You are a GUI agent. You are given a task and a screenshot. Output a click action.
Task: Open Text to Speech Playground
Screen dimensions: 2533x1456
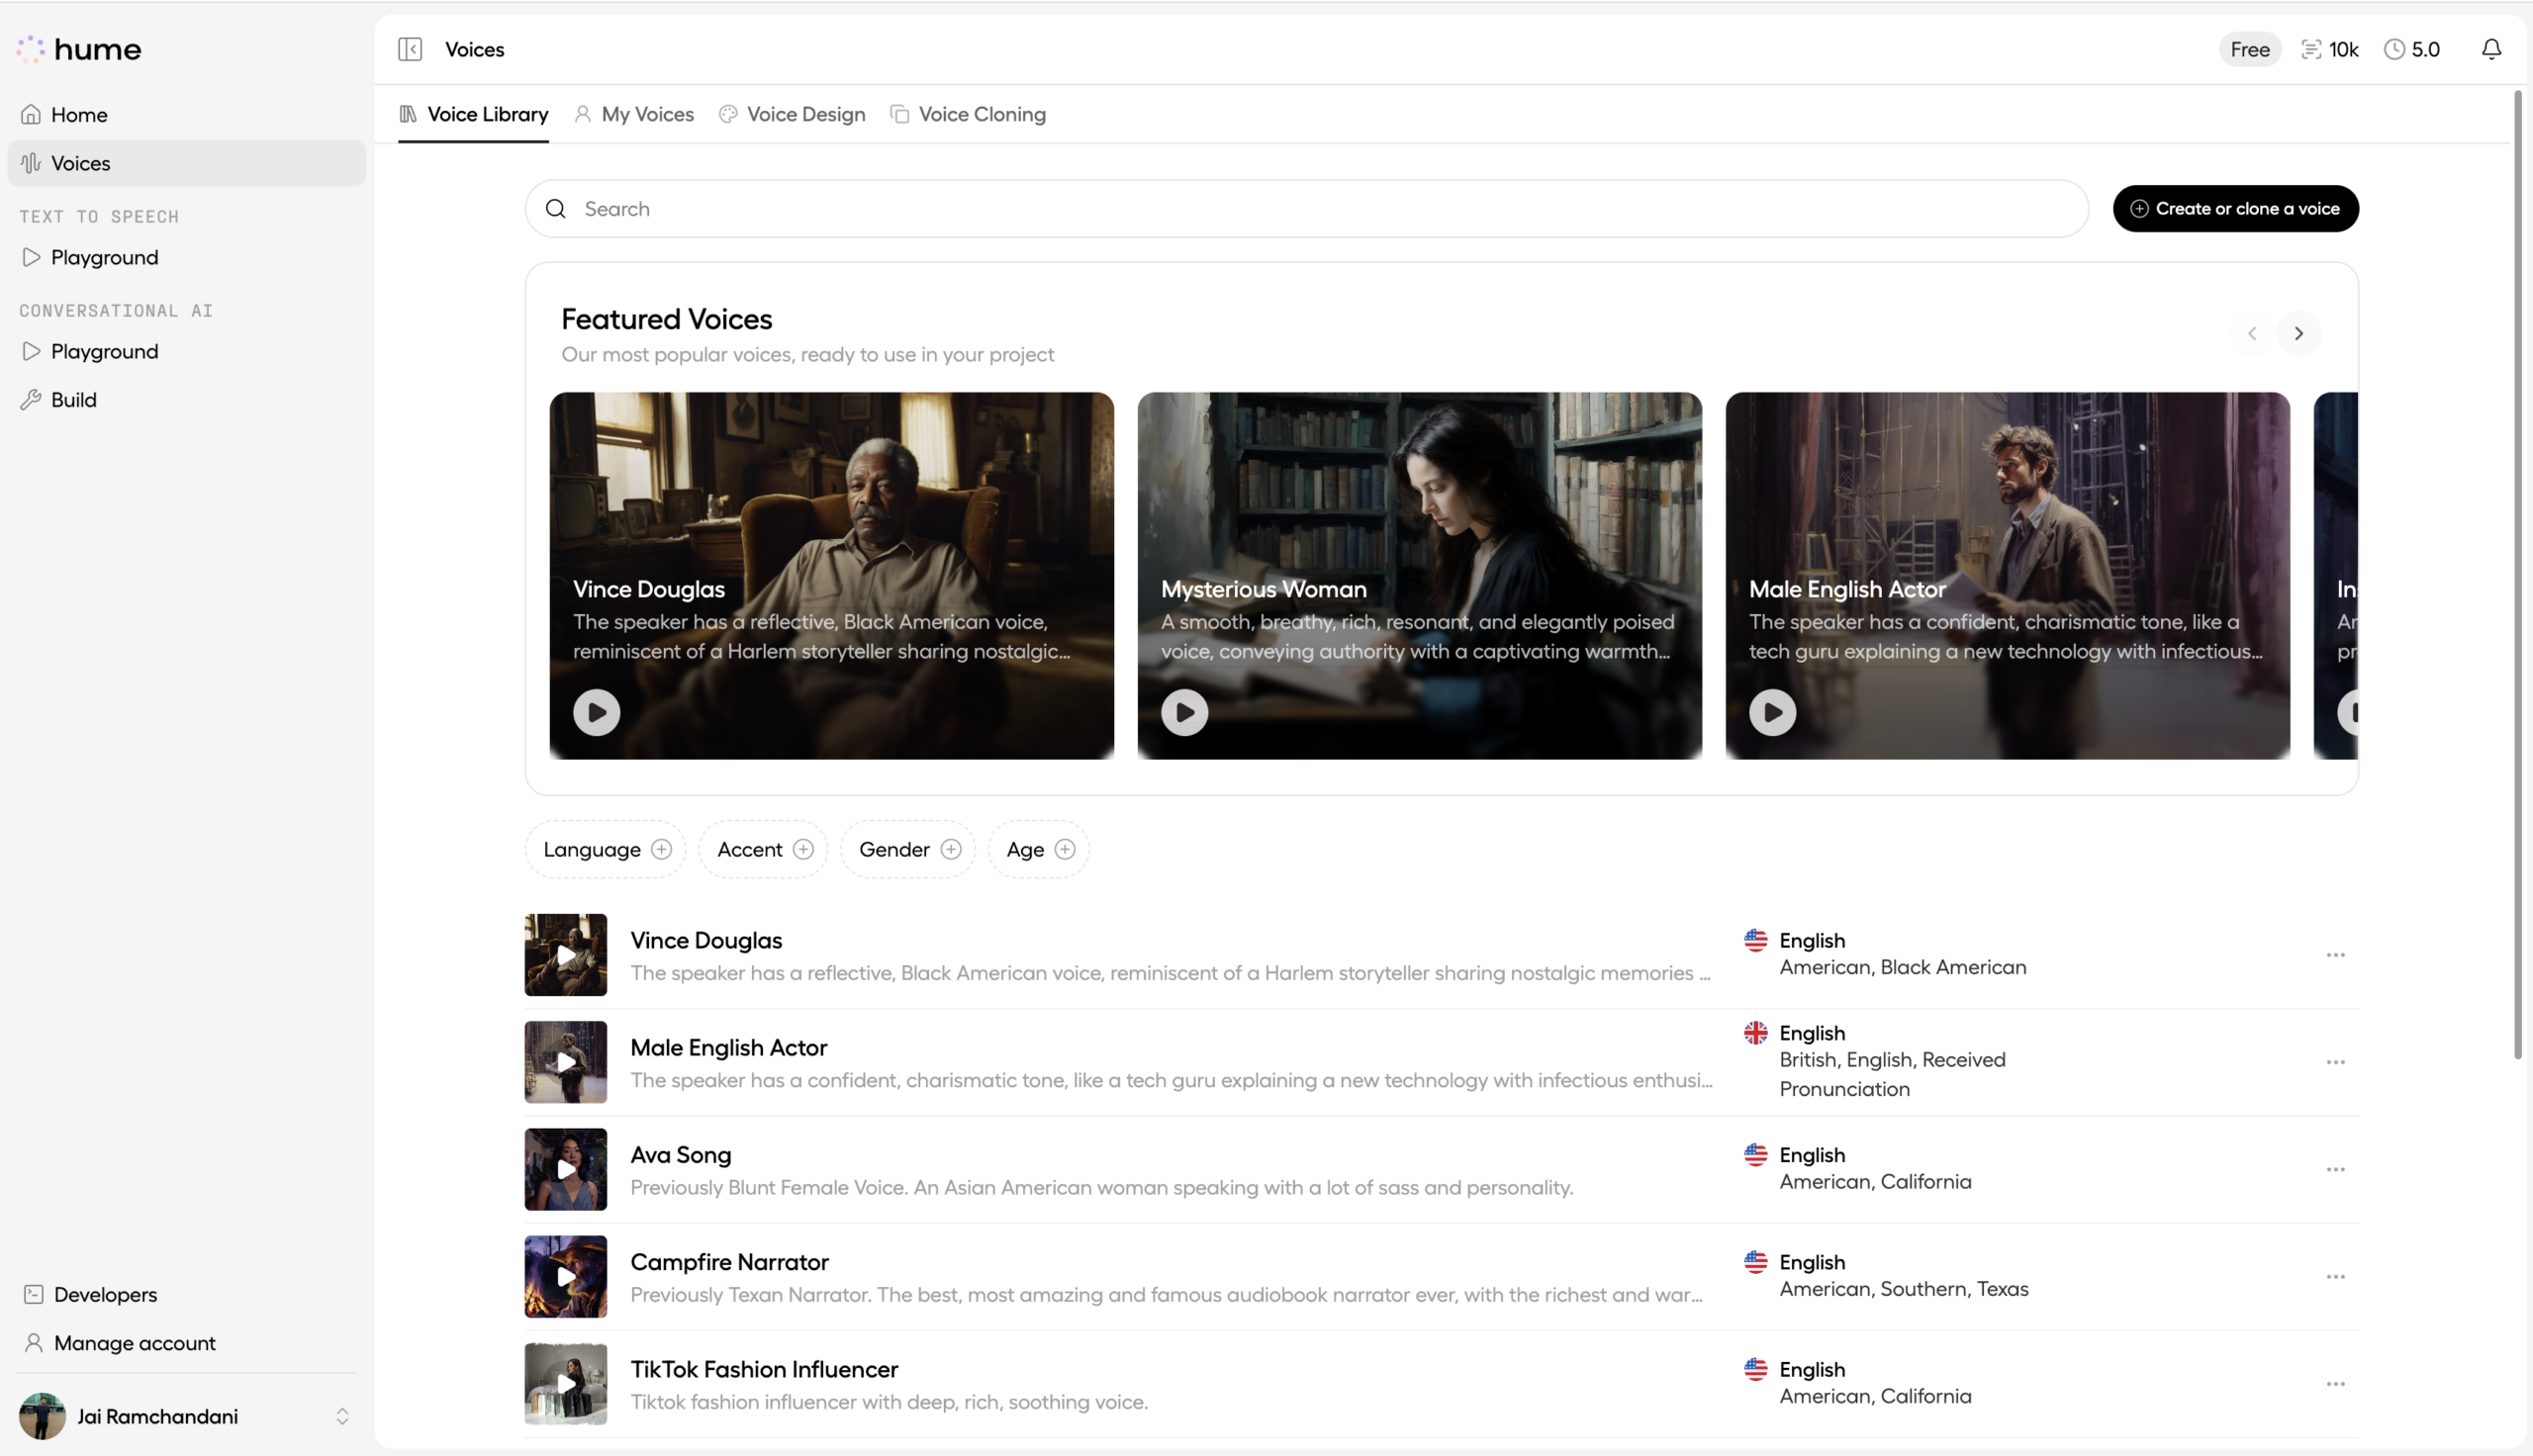click(187, 257)
